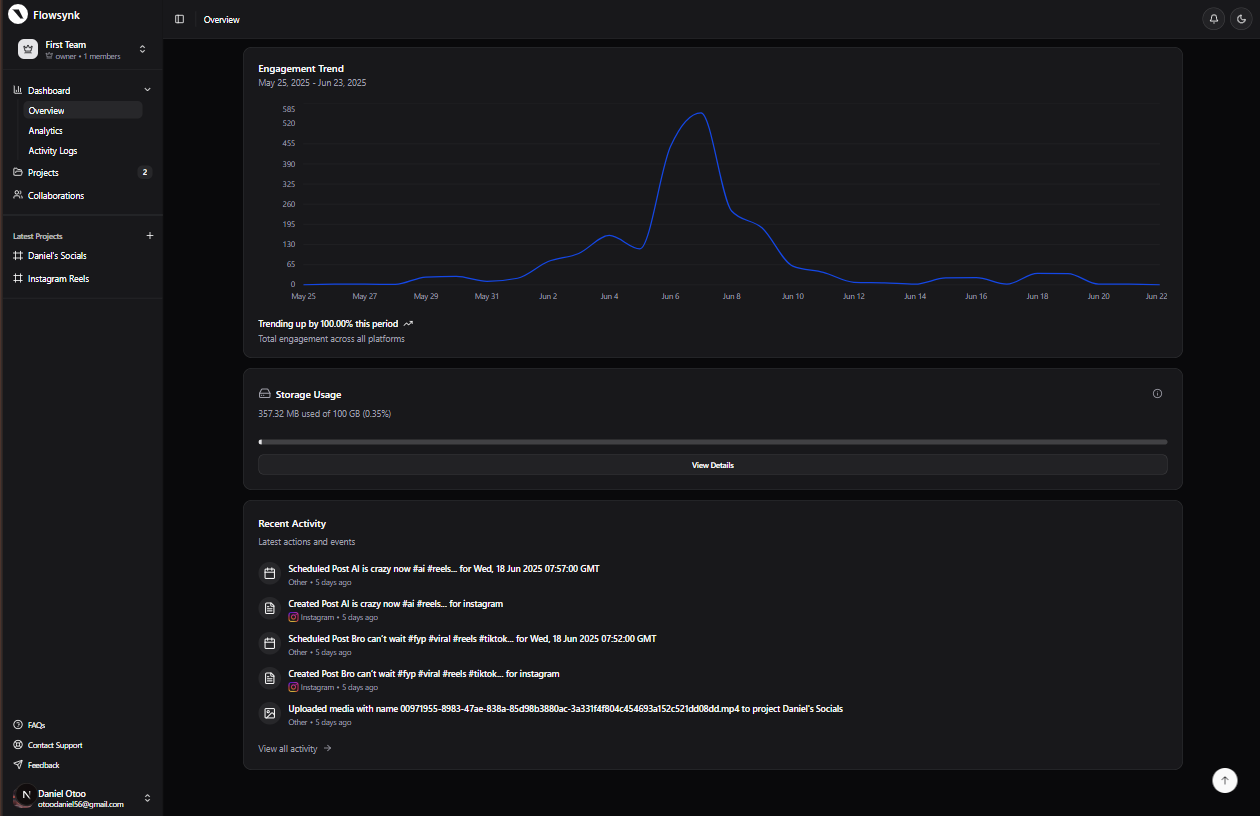Screen dimensions: 1260x816
Task: Open View all activity link
Action: (x=294, y=748)
